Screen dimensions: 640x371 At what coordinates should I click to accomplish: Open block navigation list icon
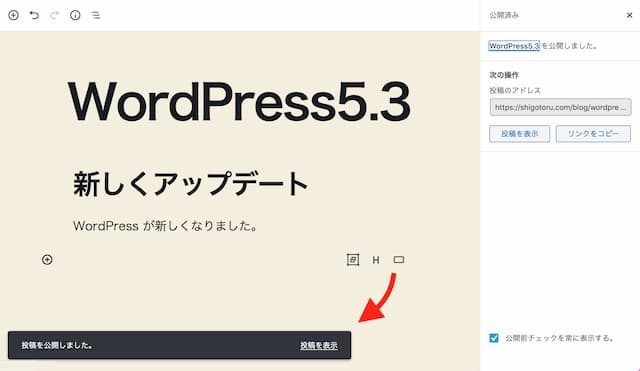tap(96, 16)
